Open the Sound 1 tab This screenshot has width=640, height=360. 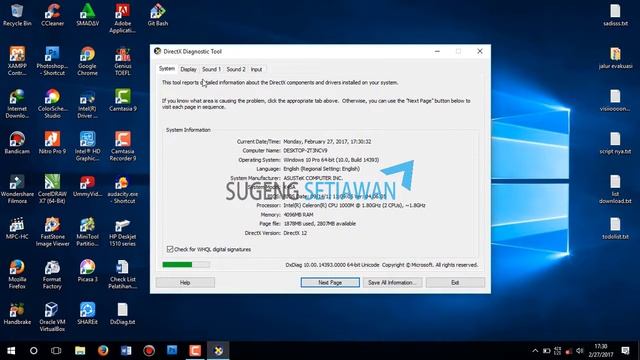coord(211,69)
